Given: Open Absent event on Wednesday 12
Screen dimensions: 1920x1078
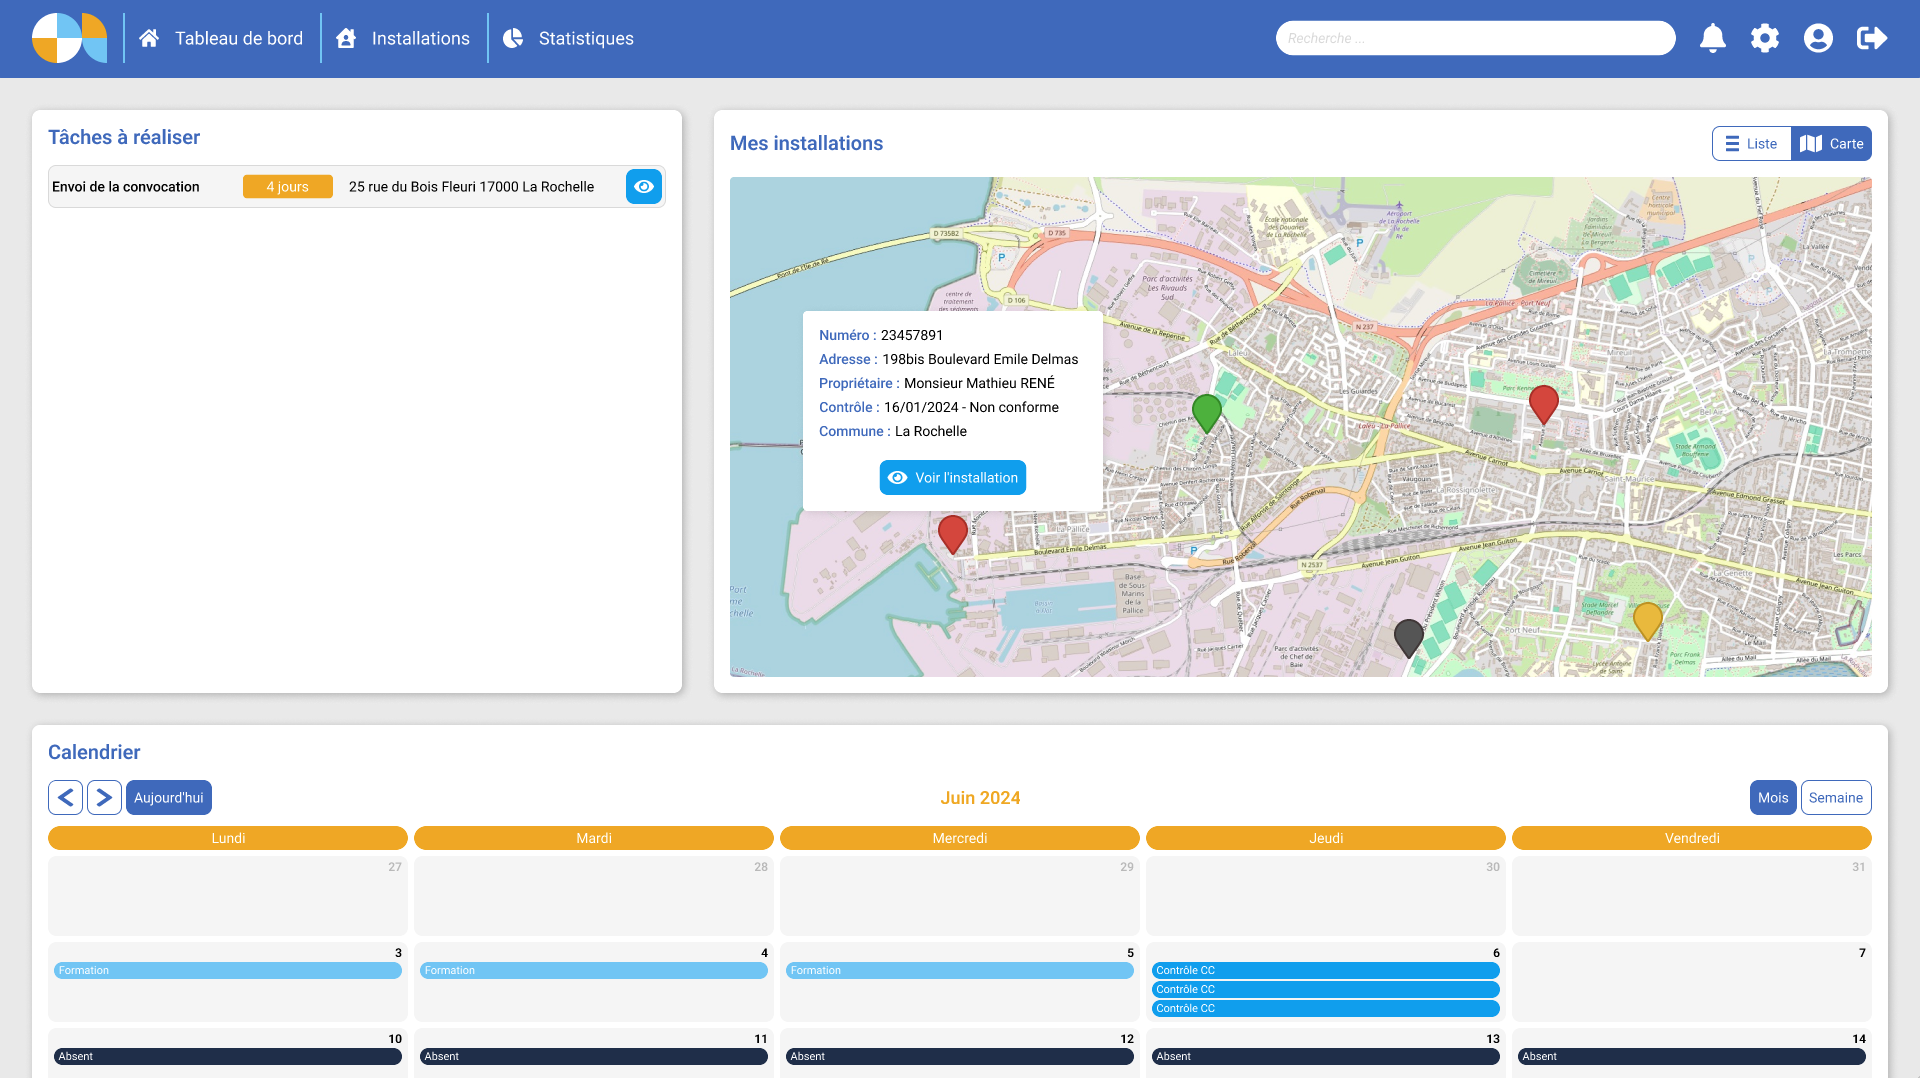Looking at the screenshot, I should 960,1056.
